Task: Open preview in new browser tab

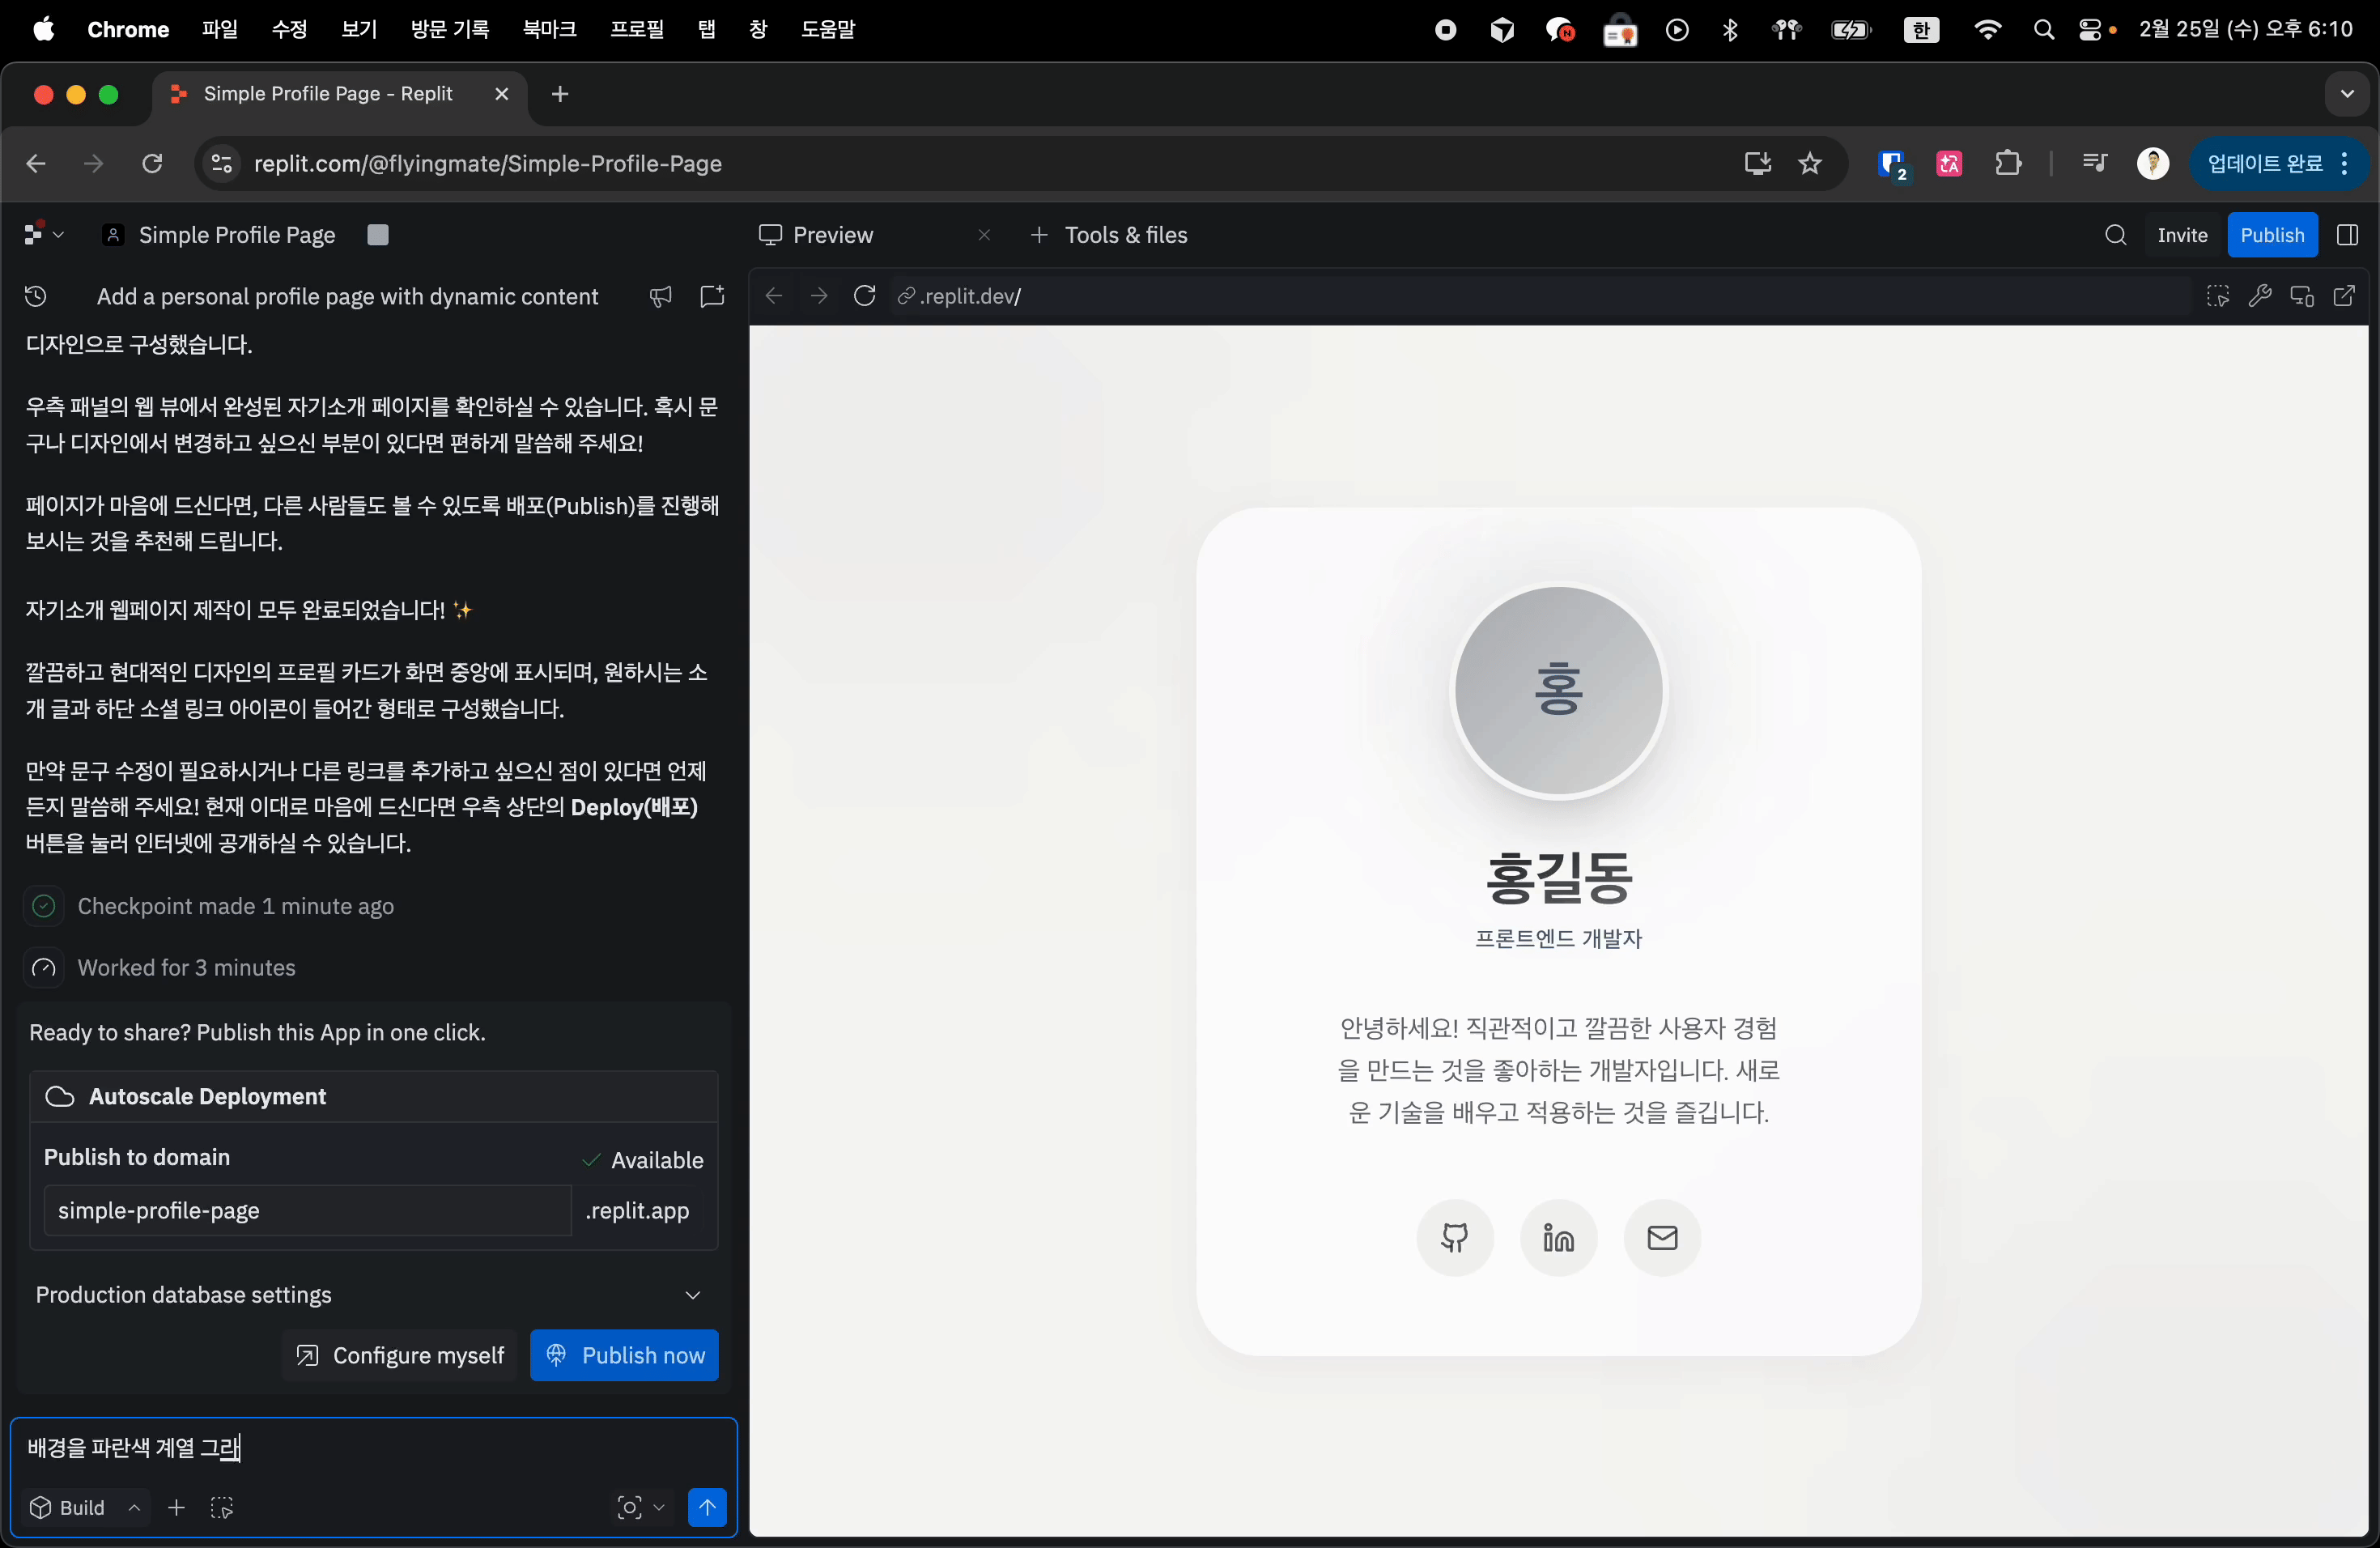Action: tap(2344, 296)
